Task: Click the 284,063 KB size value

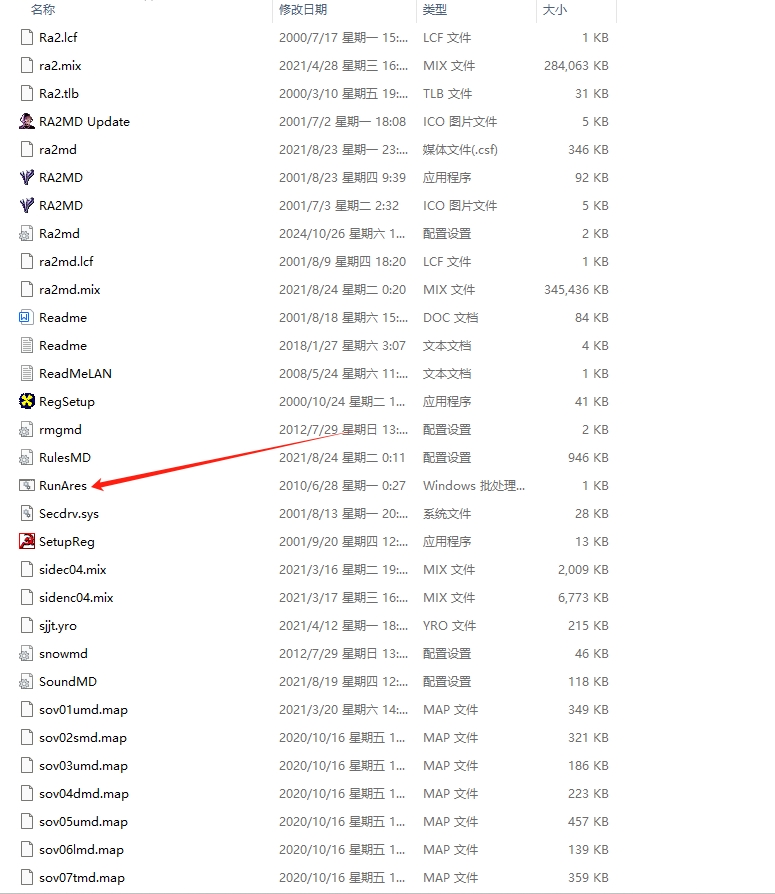Action: tap(576, 66)
